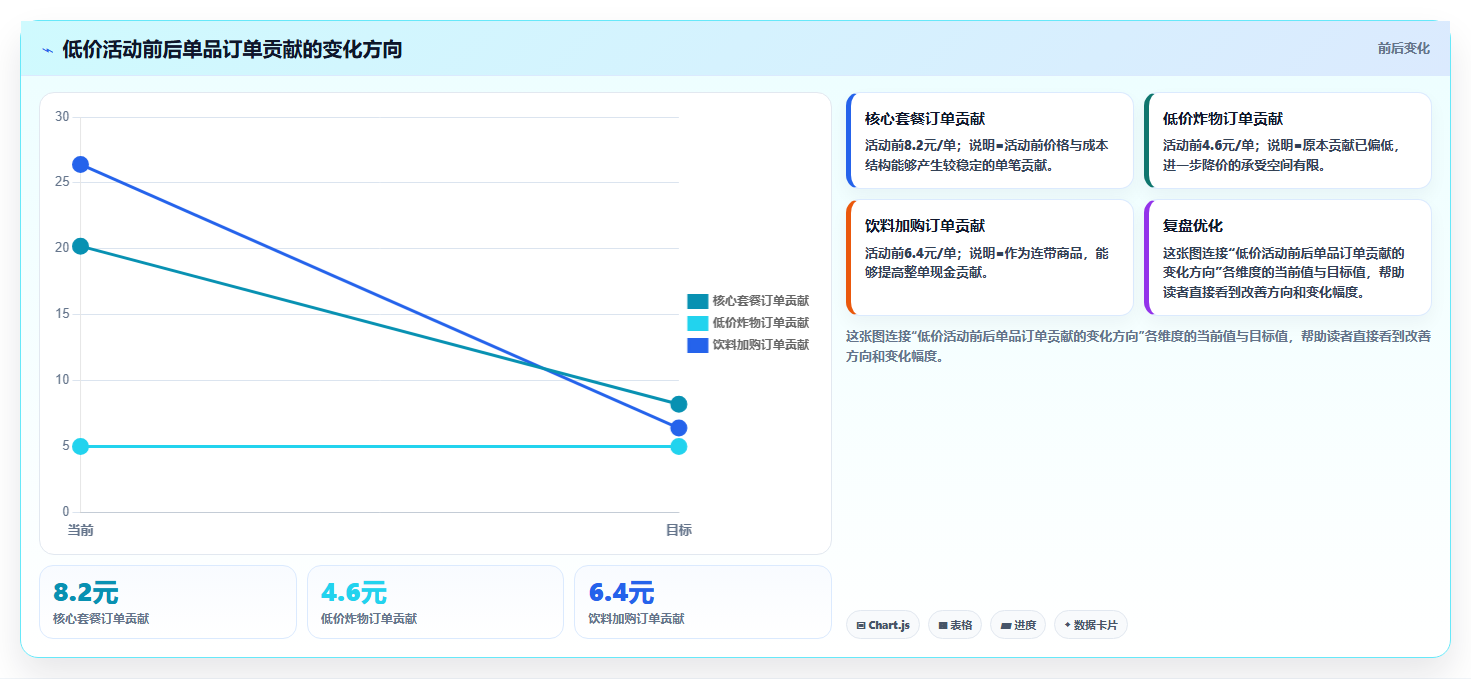Click the 8.2元 stat value

tap(86, 593)
